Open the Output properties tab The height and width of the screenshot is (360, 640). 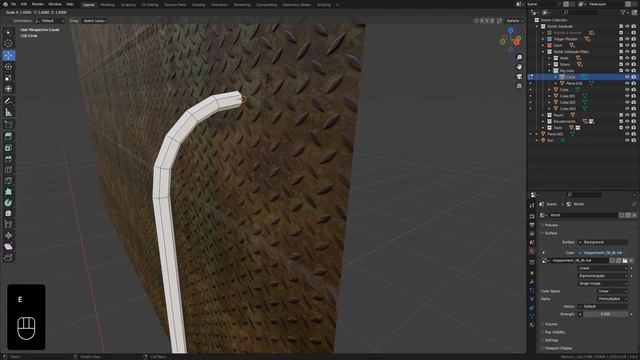pyautogui.click(x=532, y=225)
